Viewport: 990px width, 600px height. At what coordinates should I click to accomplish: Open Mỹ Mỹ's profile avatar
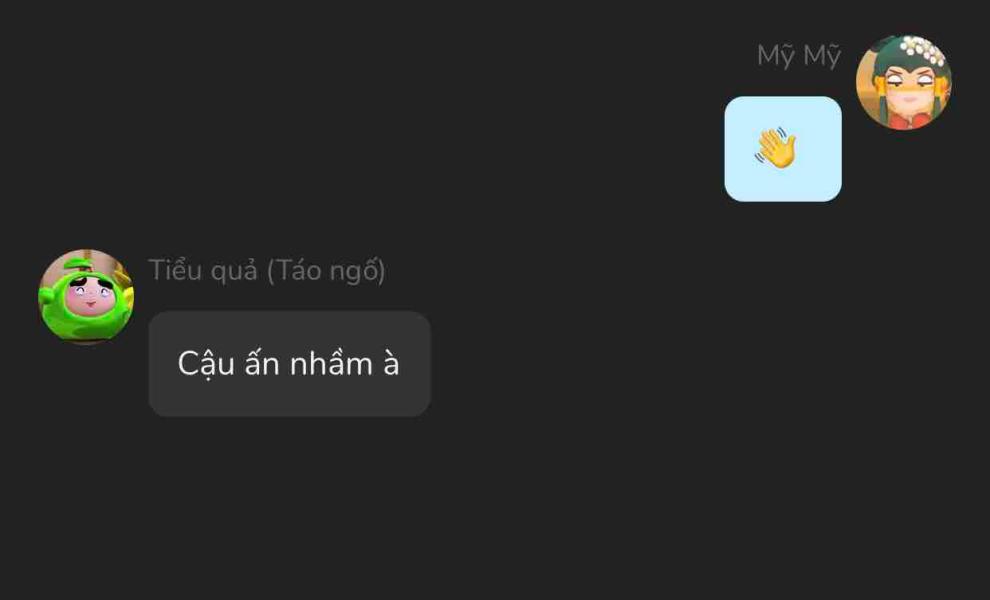[x=903, y=82]
